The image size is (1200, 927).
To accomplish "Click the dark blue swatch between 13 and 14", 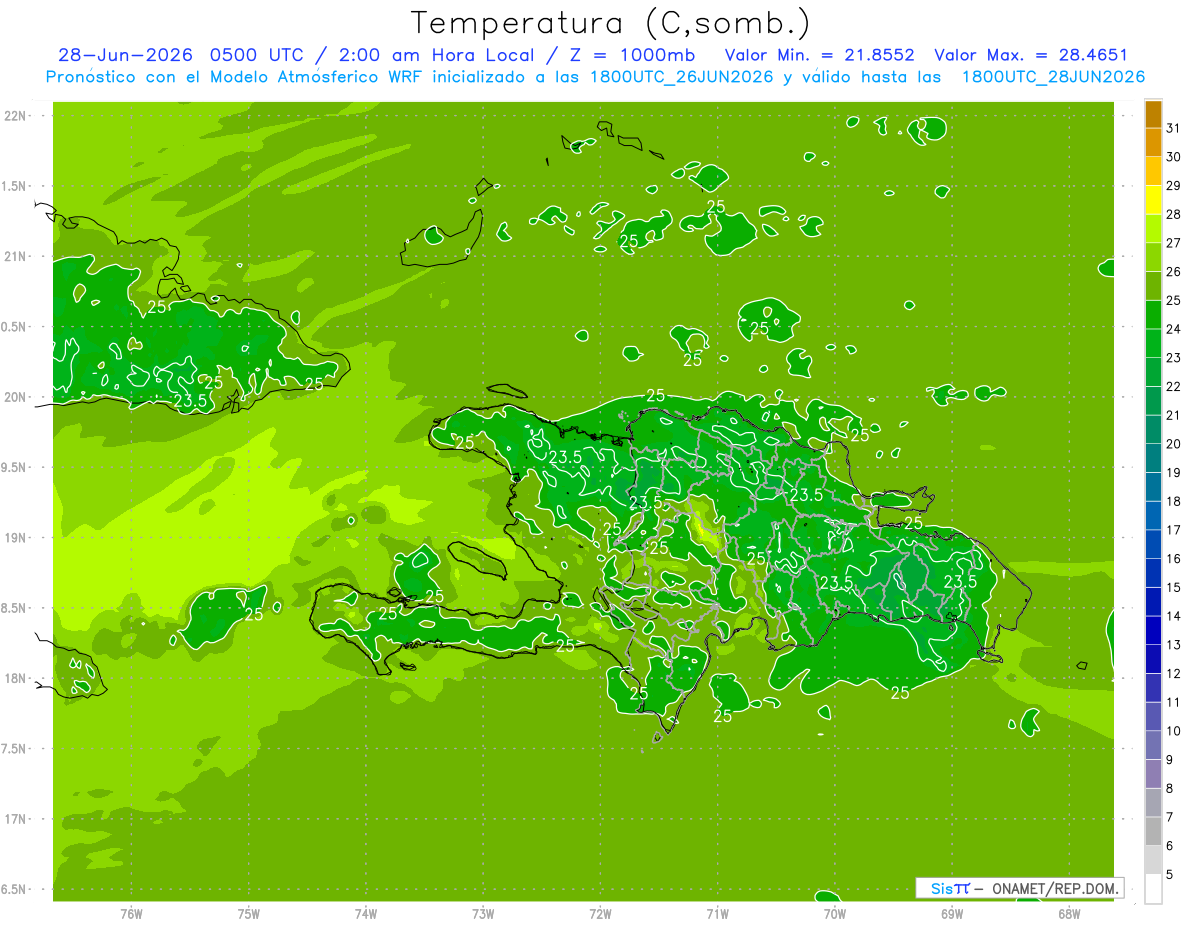I will [x=1153, y=630].
